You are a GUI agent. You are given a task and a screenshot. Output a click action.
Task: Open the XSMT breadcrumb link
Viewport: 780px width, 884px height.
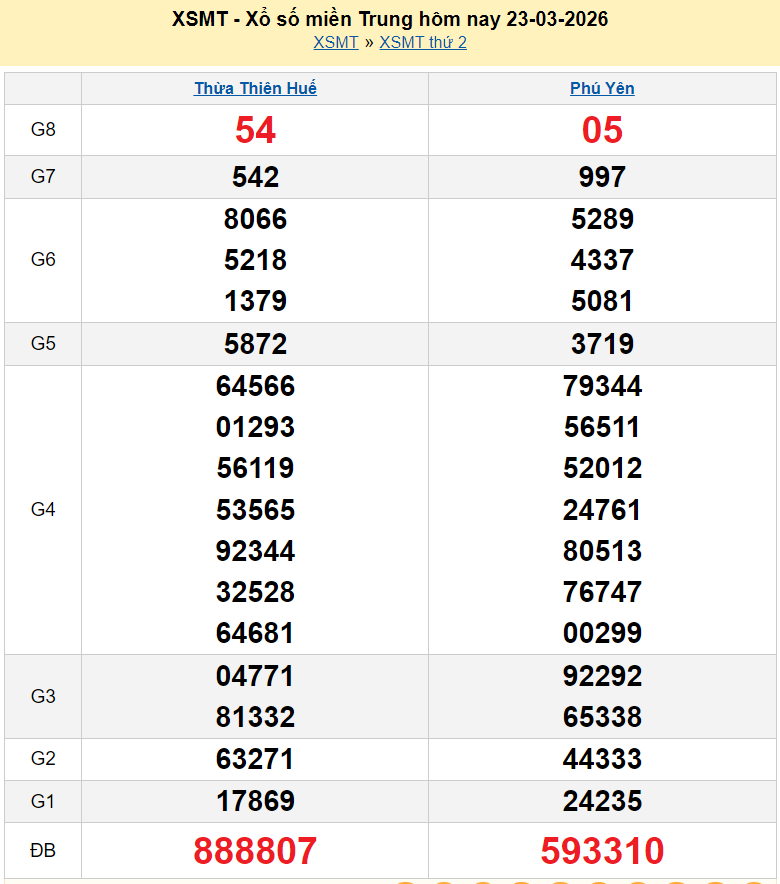point(335,42)
